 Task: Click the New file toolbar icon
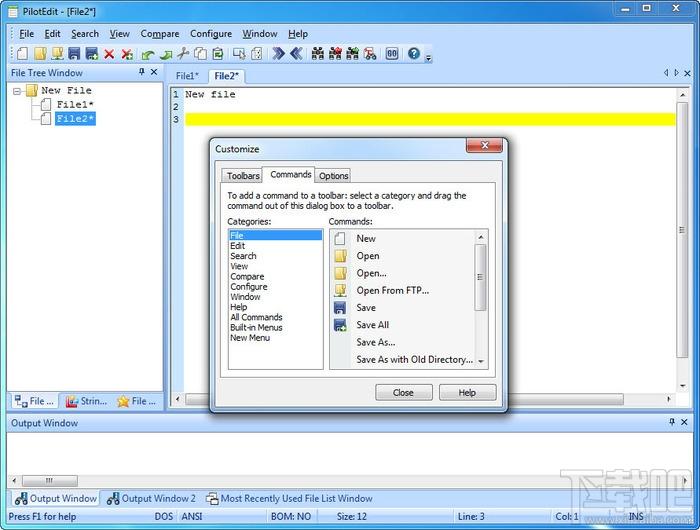pos(22,54)
